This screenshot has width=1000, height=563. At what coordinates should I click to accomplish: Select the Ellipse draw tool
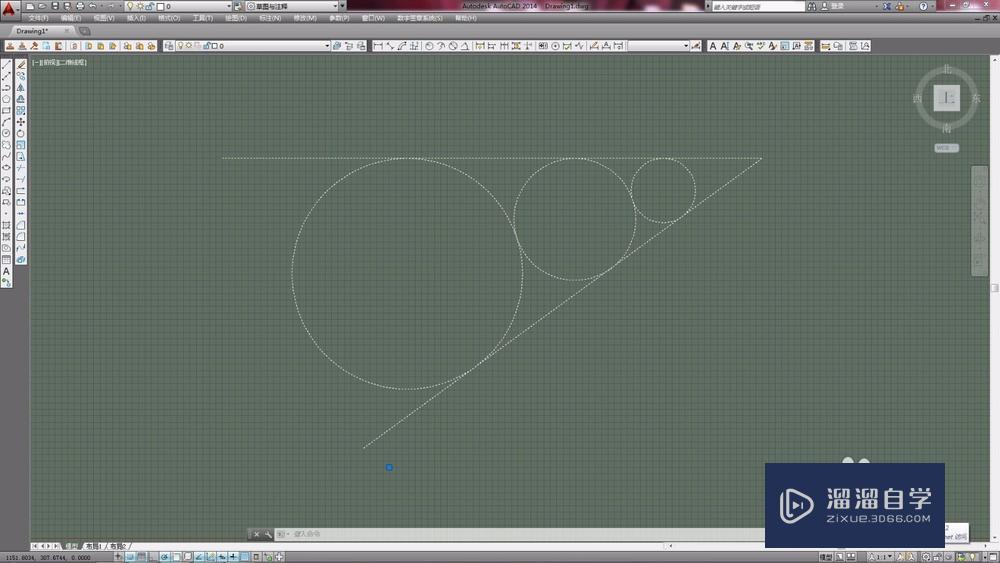tap(6, 168)
